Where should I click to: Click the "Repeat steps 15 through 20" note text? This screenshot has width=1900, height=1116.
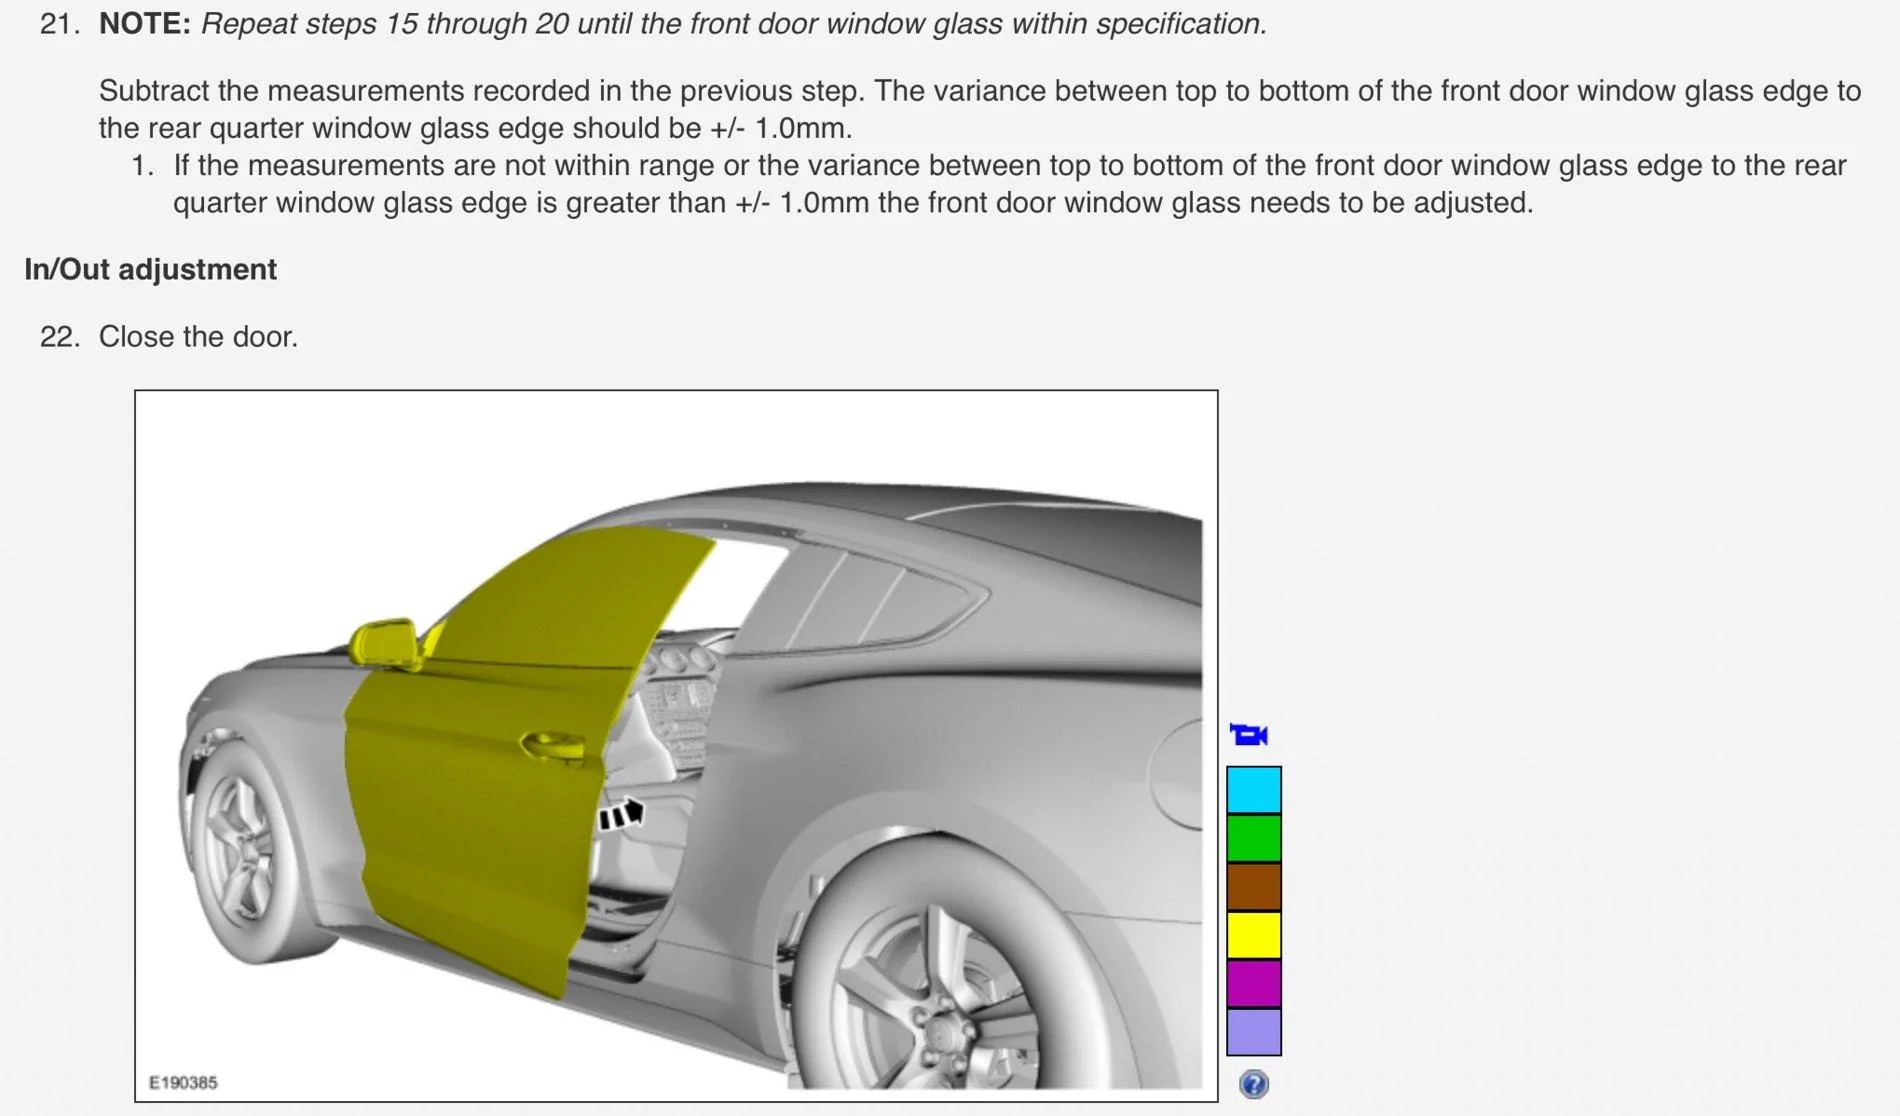point(734,23)
